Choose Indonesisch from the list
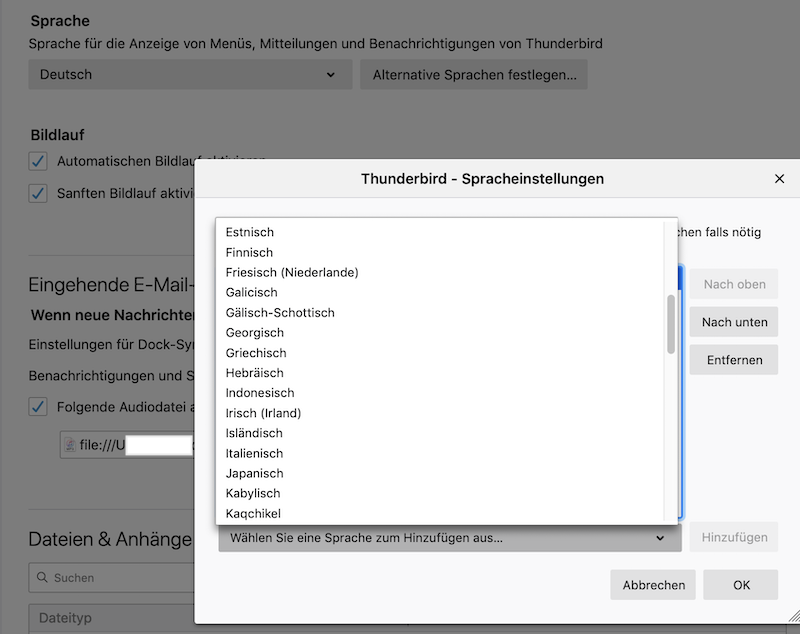The image size is (800, 634). tap(440, 393)
